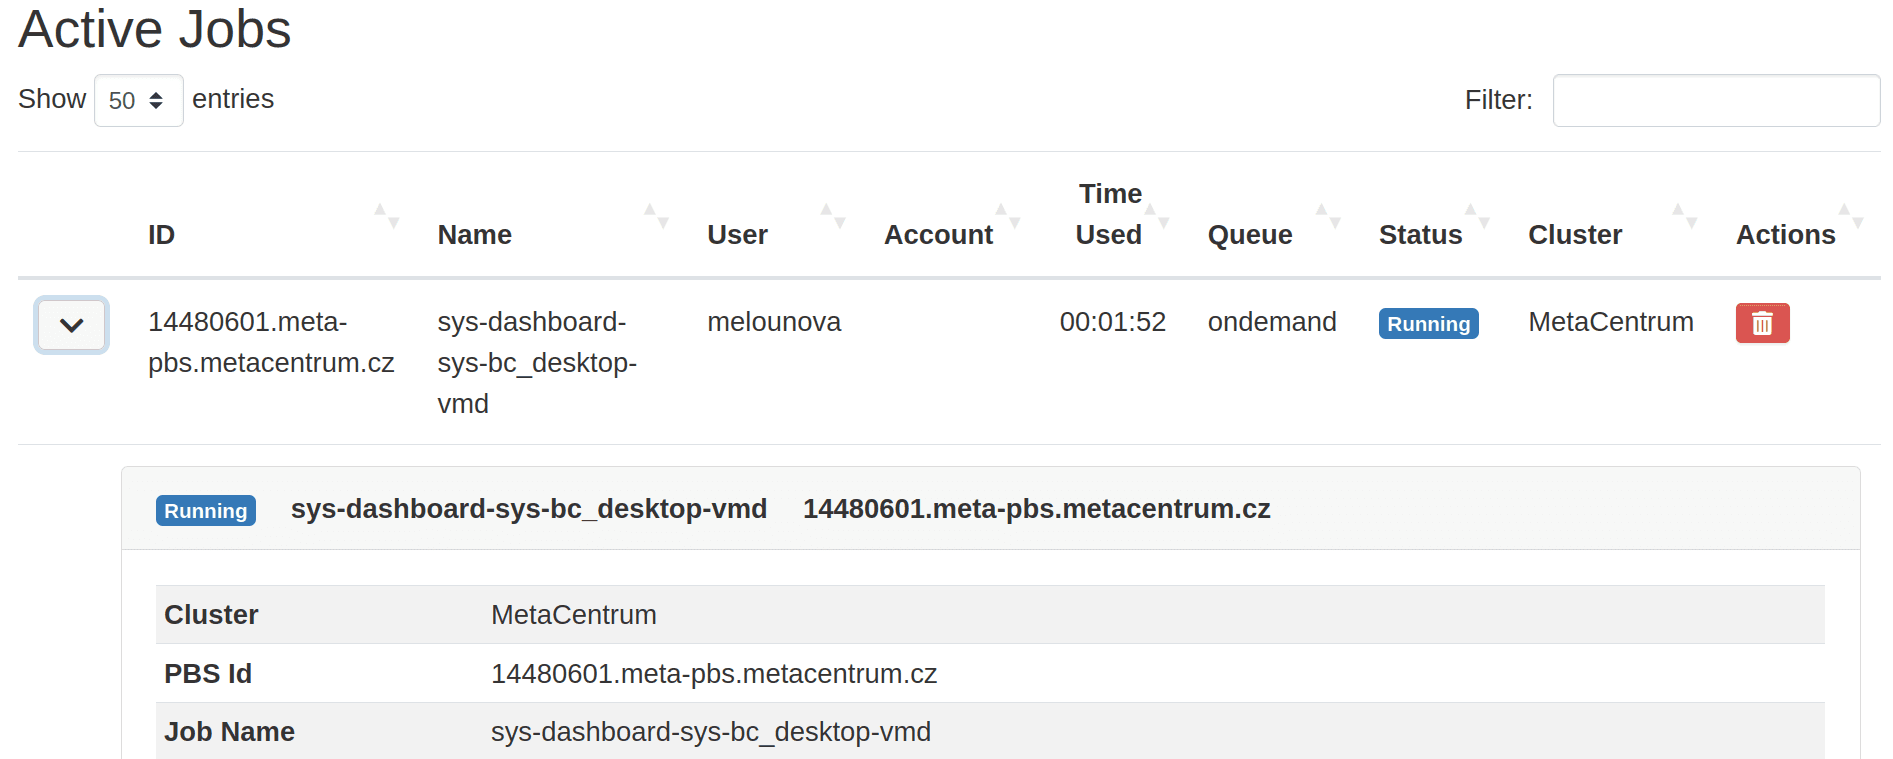
Task: Collapse job details with chevron button
Action: coord(71,325)
